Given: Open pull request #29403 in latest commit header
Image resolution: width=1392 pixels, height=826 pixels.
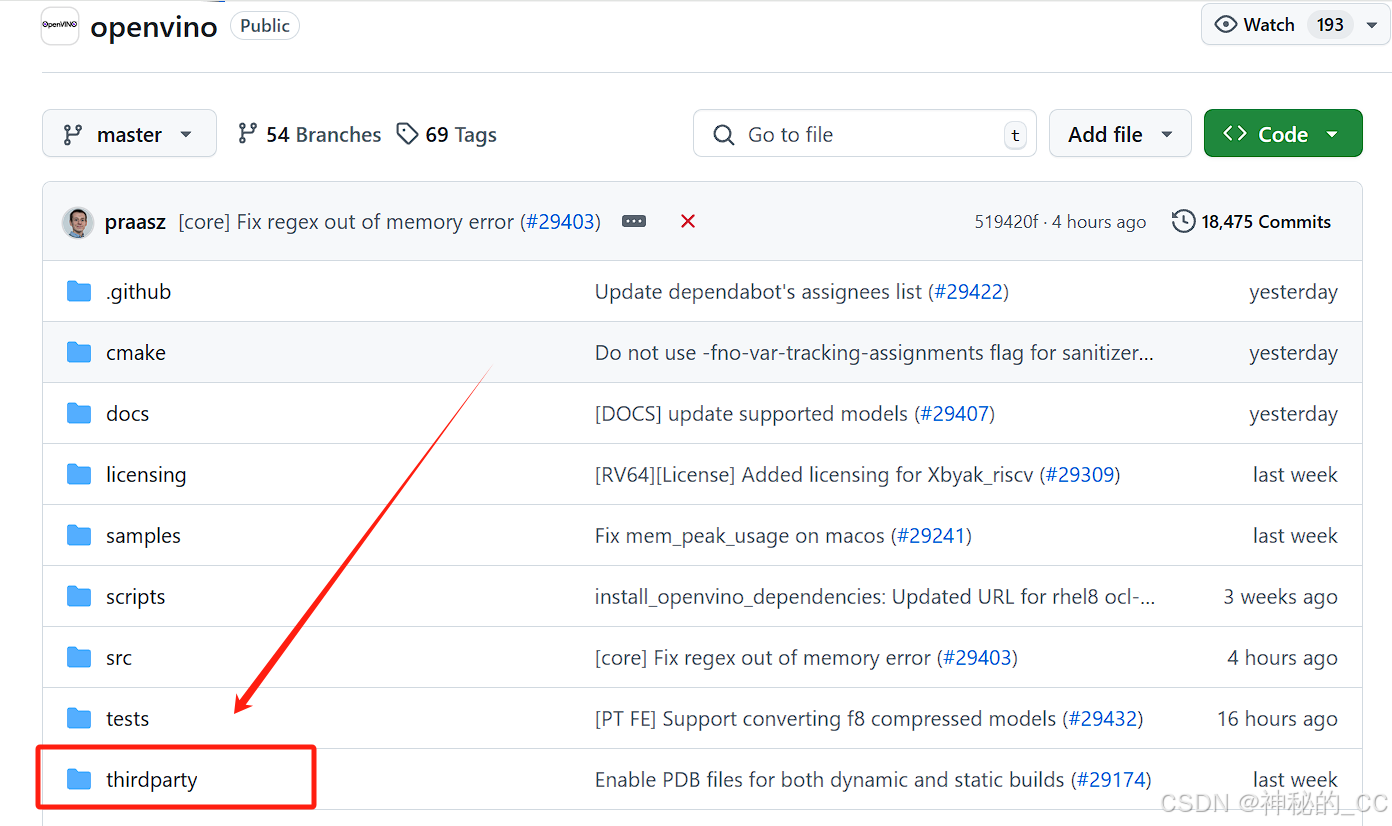Looking at the screenshot, I should click(x=560, y=222).
